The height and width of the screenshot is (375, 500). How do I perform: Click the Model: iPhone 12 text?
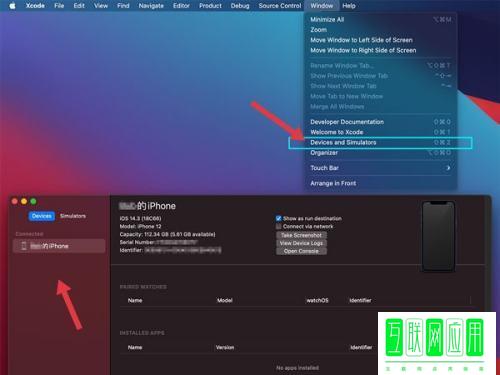pyautogui.click(x=140, y=226)
